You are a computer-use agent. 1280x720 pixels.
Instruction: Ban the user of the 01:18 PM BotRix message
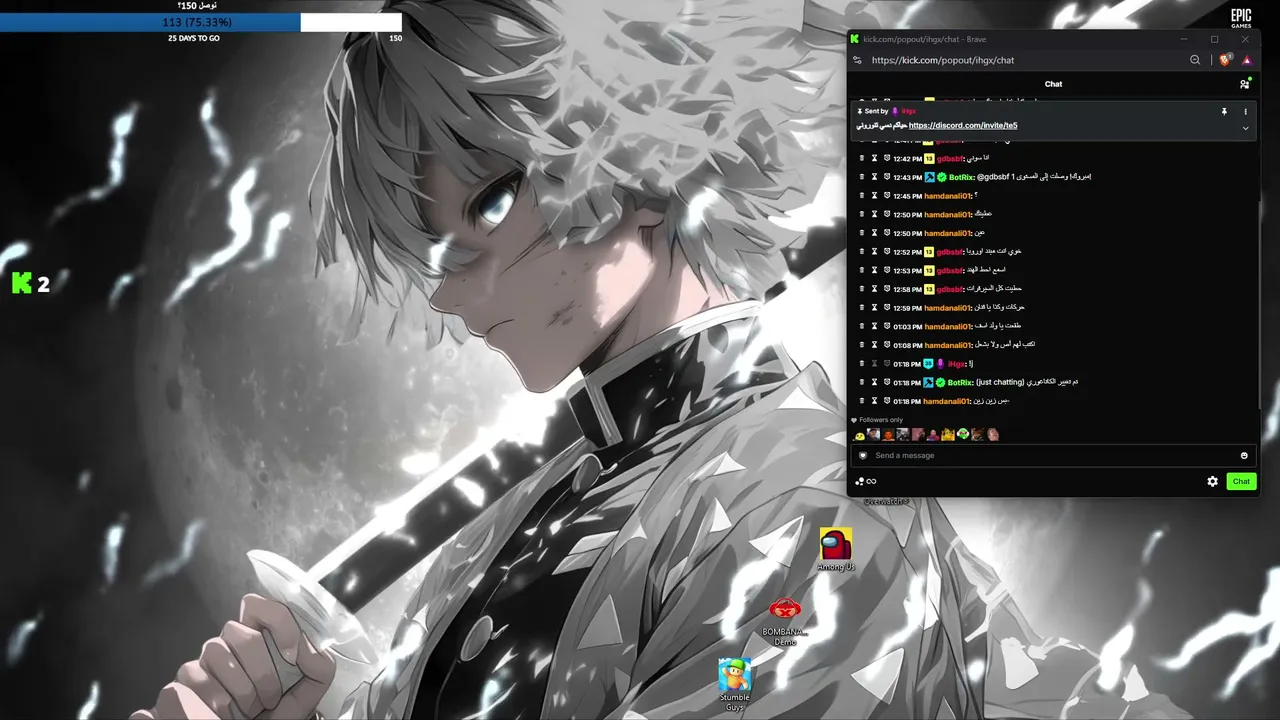(886, 382)
